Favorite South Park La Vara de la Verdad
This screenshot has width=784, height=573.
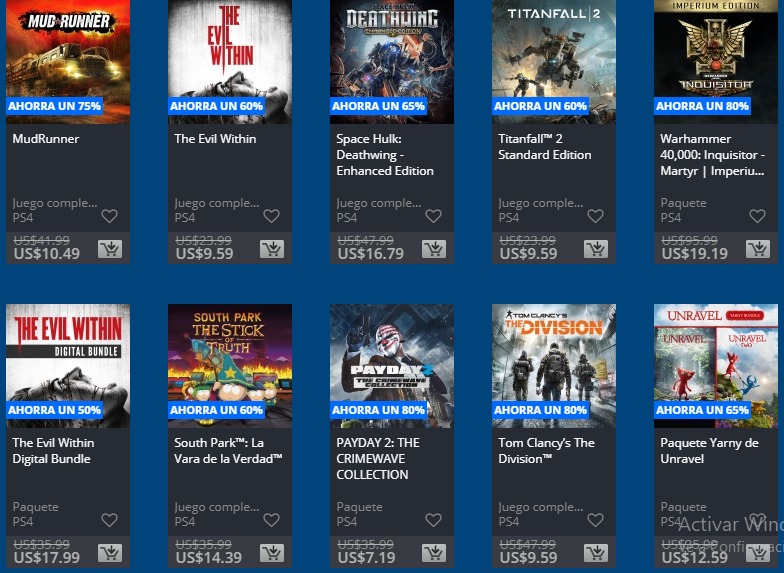[272, 520]
